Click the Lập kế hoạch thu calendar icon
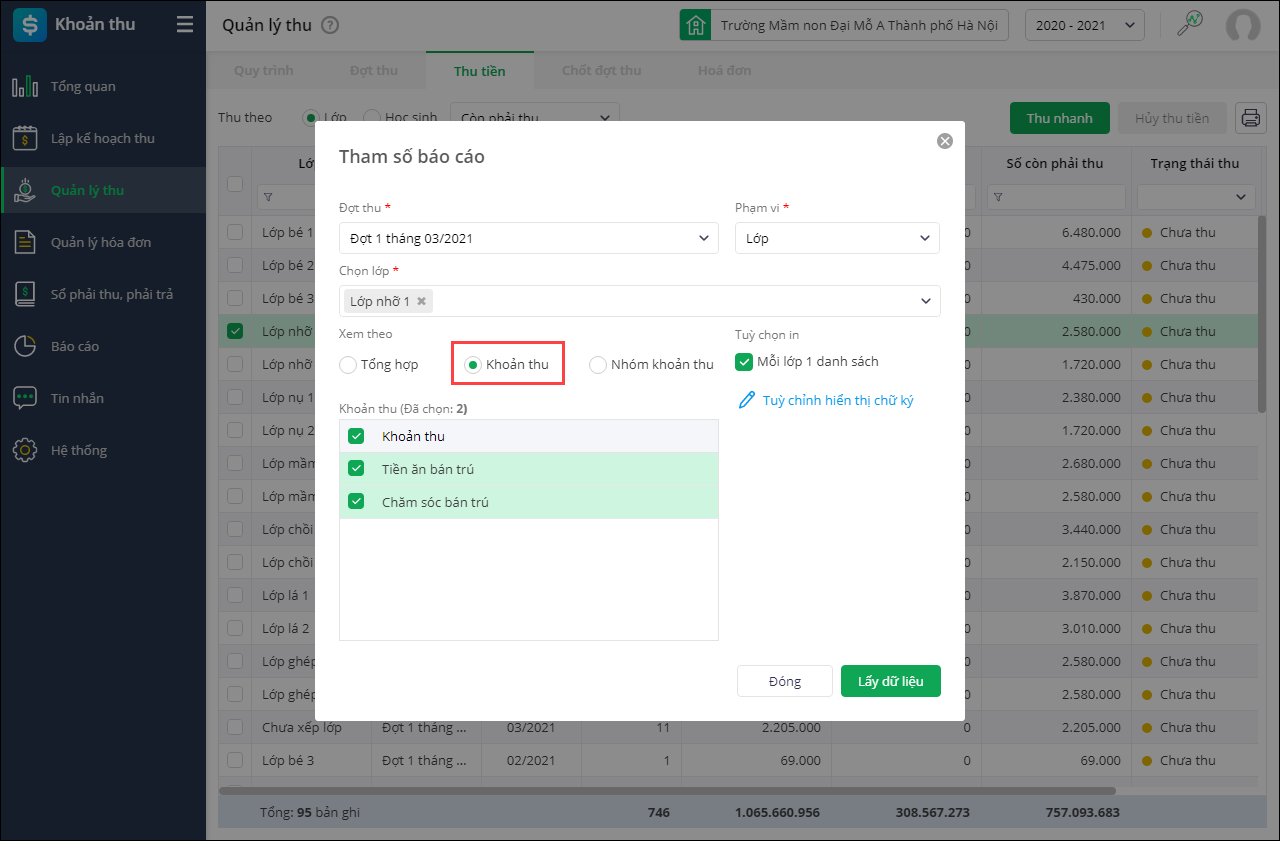1280x841 pixels. point(25,139)
